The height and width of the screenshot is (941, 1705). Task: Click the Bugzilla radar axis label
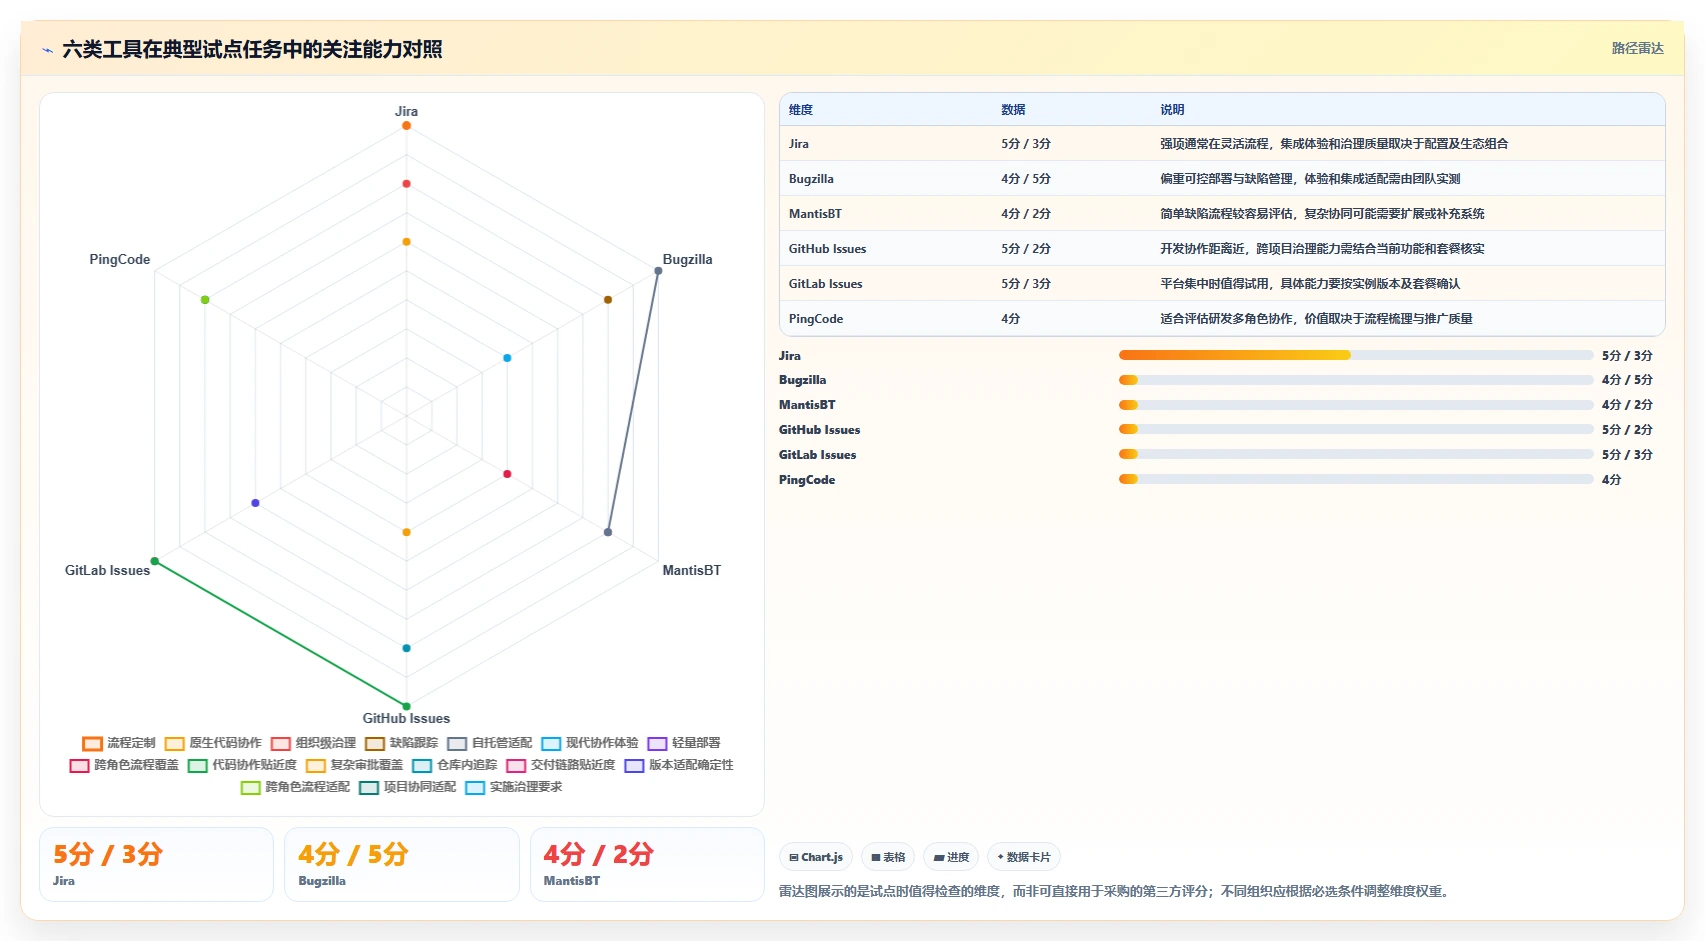point(688,259)
